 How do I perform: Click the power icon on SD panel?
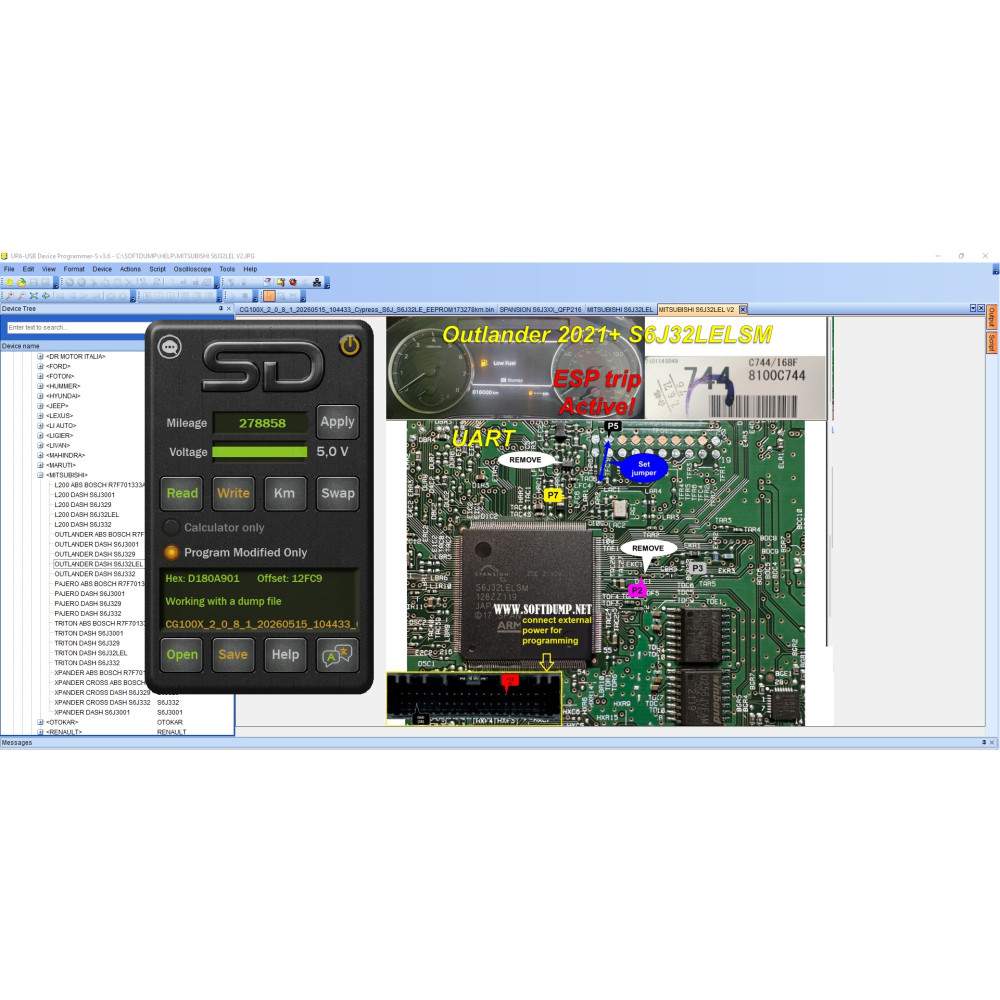tap(349, 345)
